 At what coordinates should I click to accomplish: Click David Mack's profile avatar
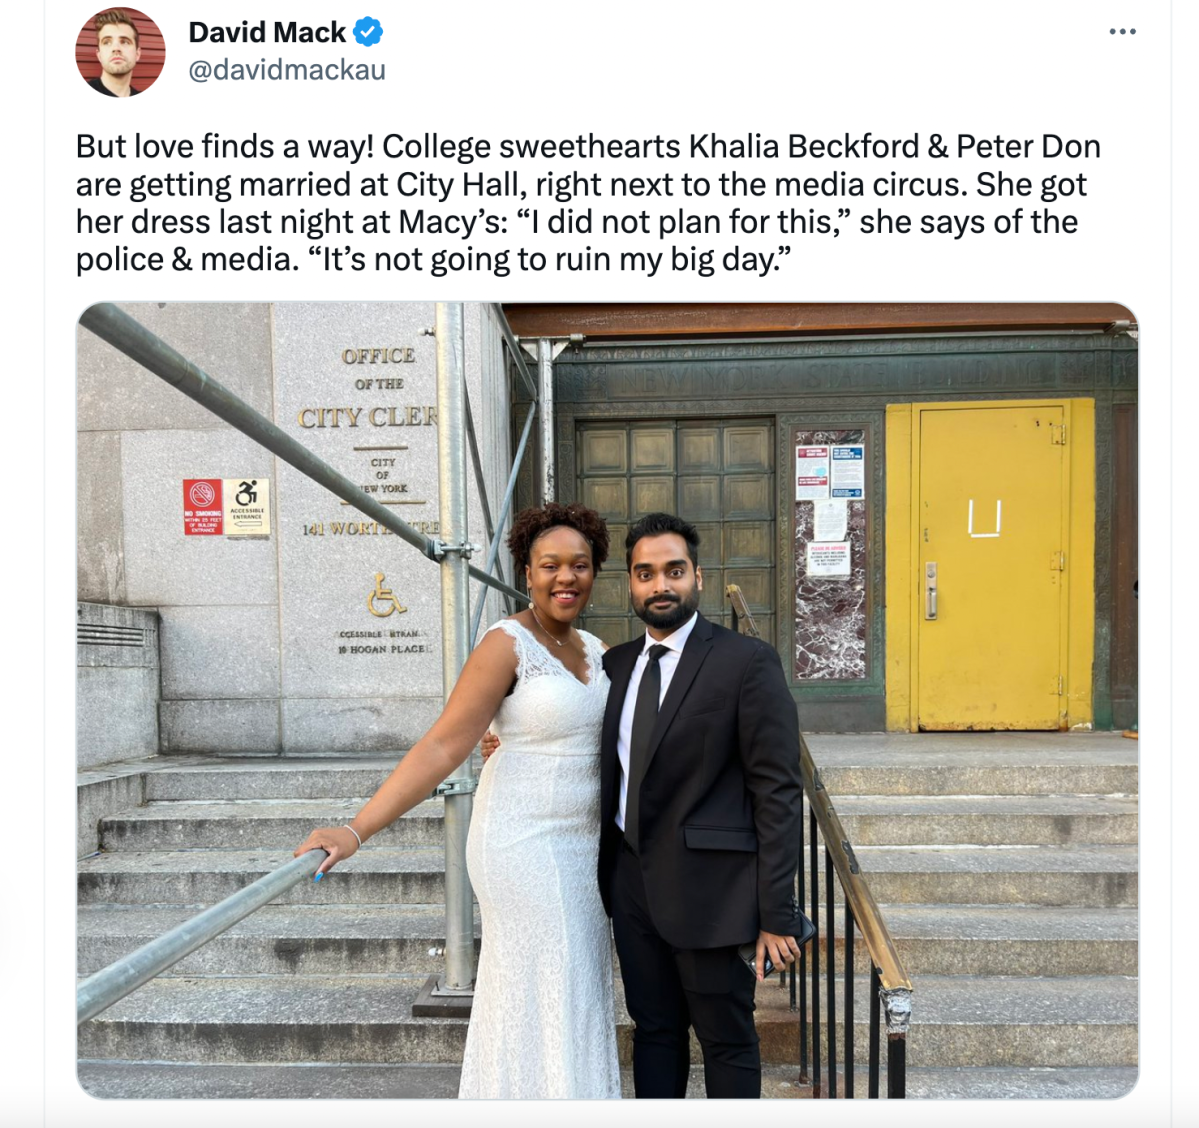point(120,52)
